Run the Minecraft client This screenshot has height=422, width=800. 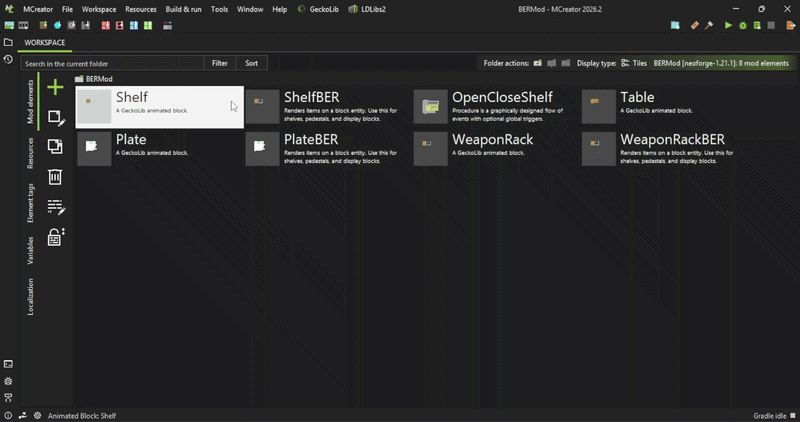tap(728, 26)
